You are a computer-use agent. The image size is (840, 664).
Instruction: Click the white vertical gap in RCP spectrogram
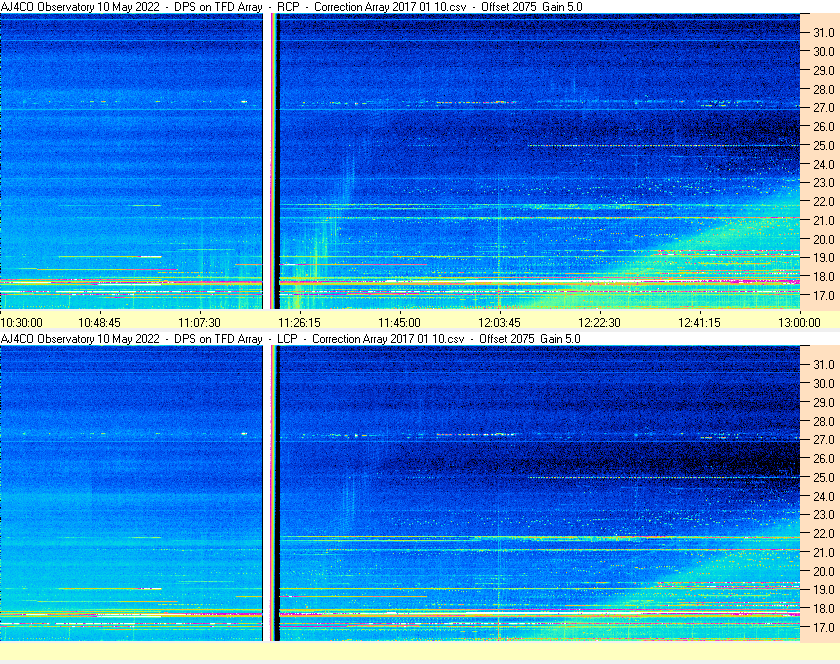tap(266, 161)
